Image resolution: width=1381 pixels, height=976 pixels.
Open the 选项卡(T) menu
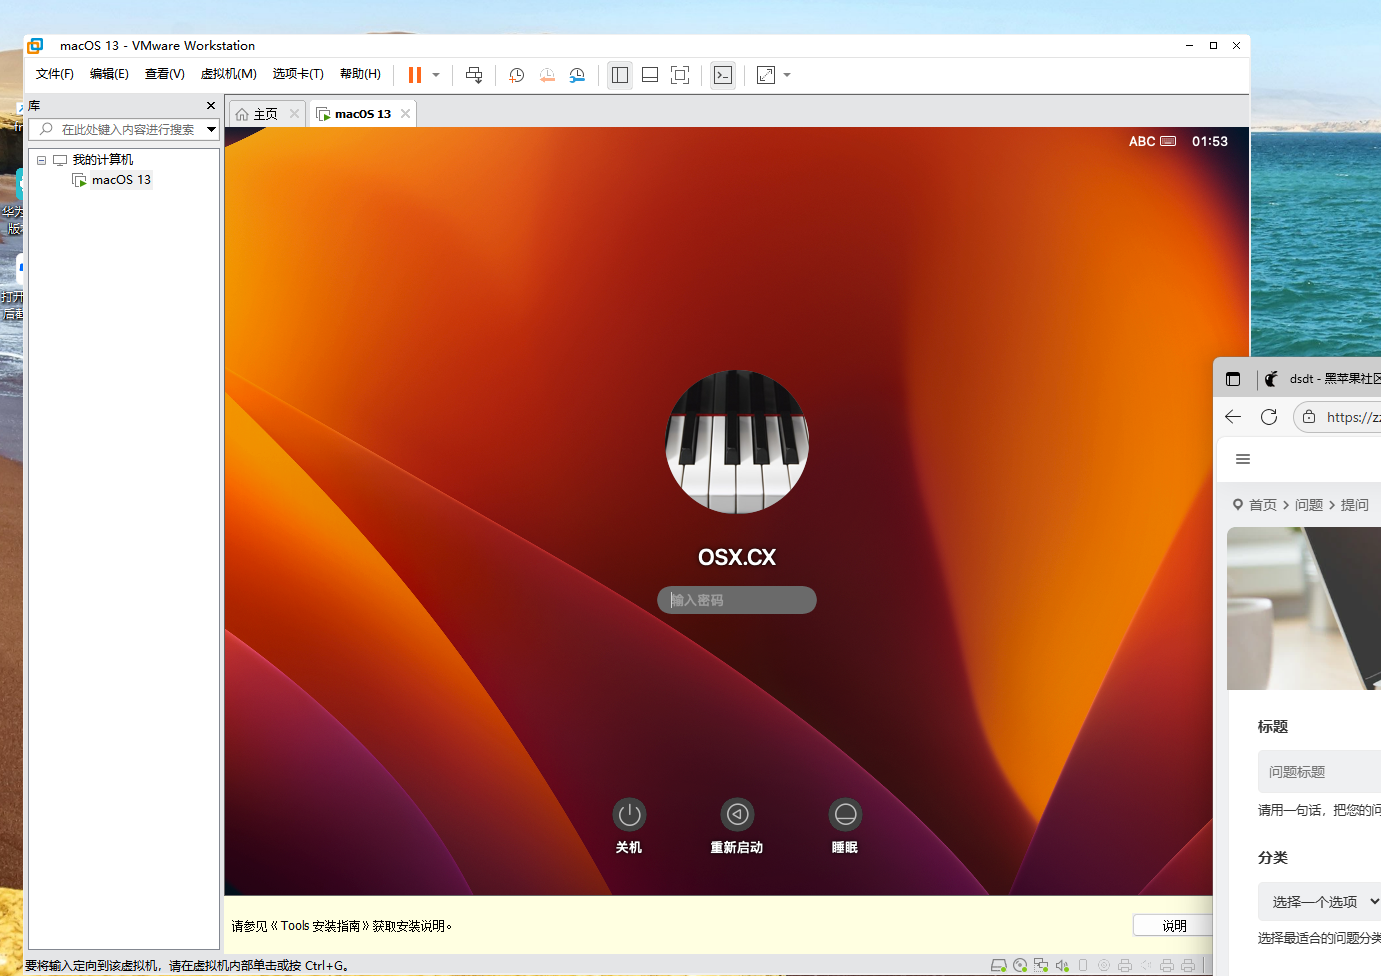click(298, 74)
